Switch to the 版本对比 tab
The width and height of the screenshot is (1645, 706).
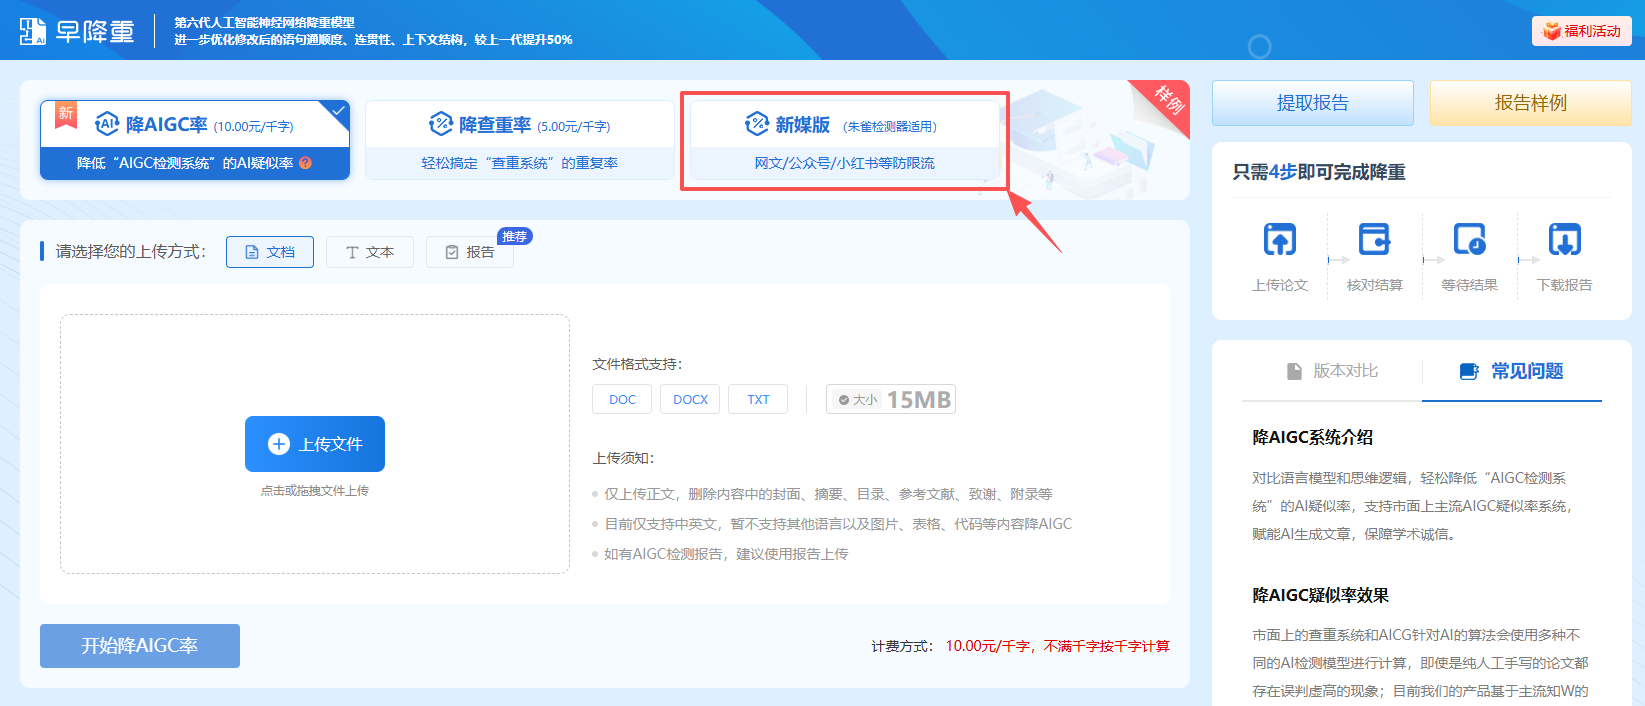1331,371
